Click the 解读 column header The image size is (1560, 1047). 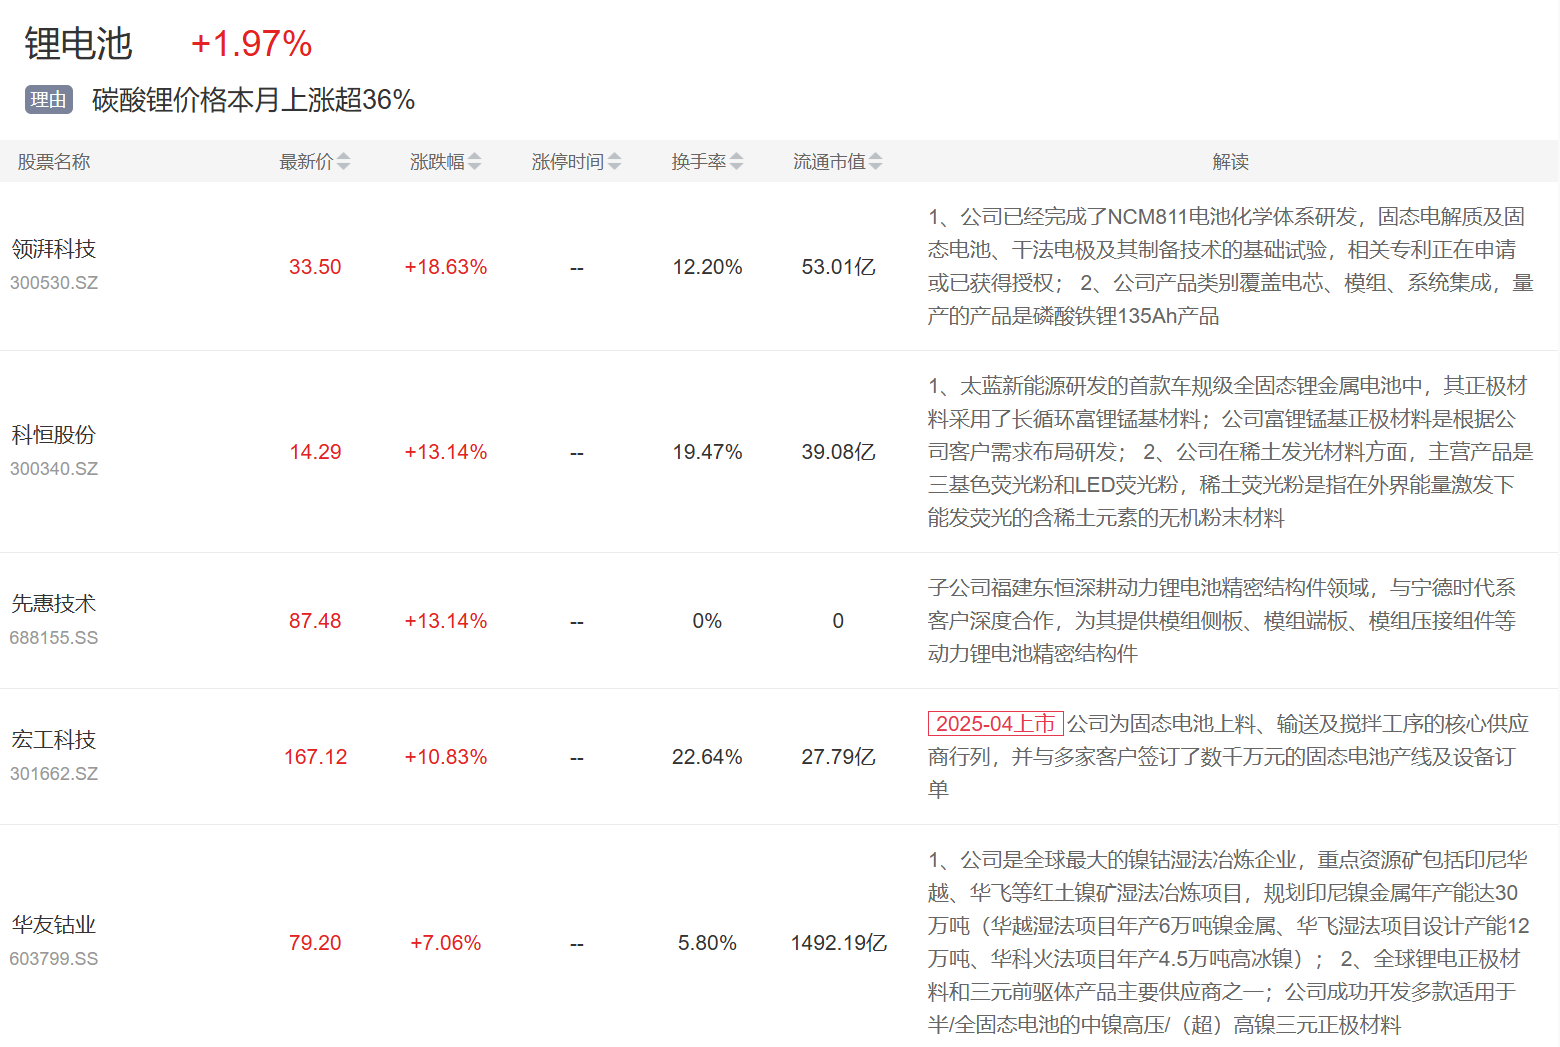(1230, 162)
